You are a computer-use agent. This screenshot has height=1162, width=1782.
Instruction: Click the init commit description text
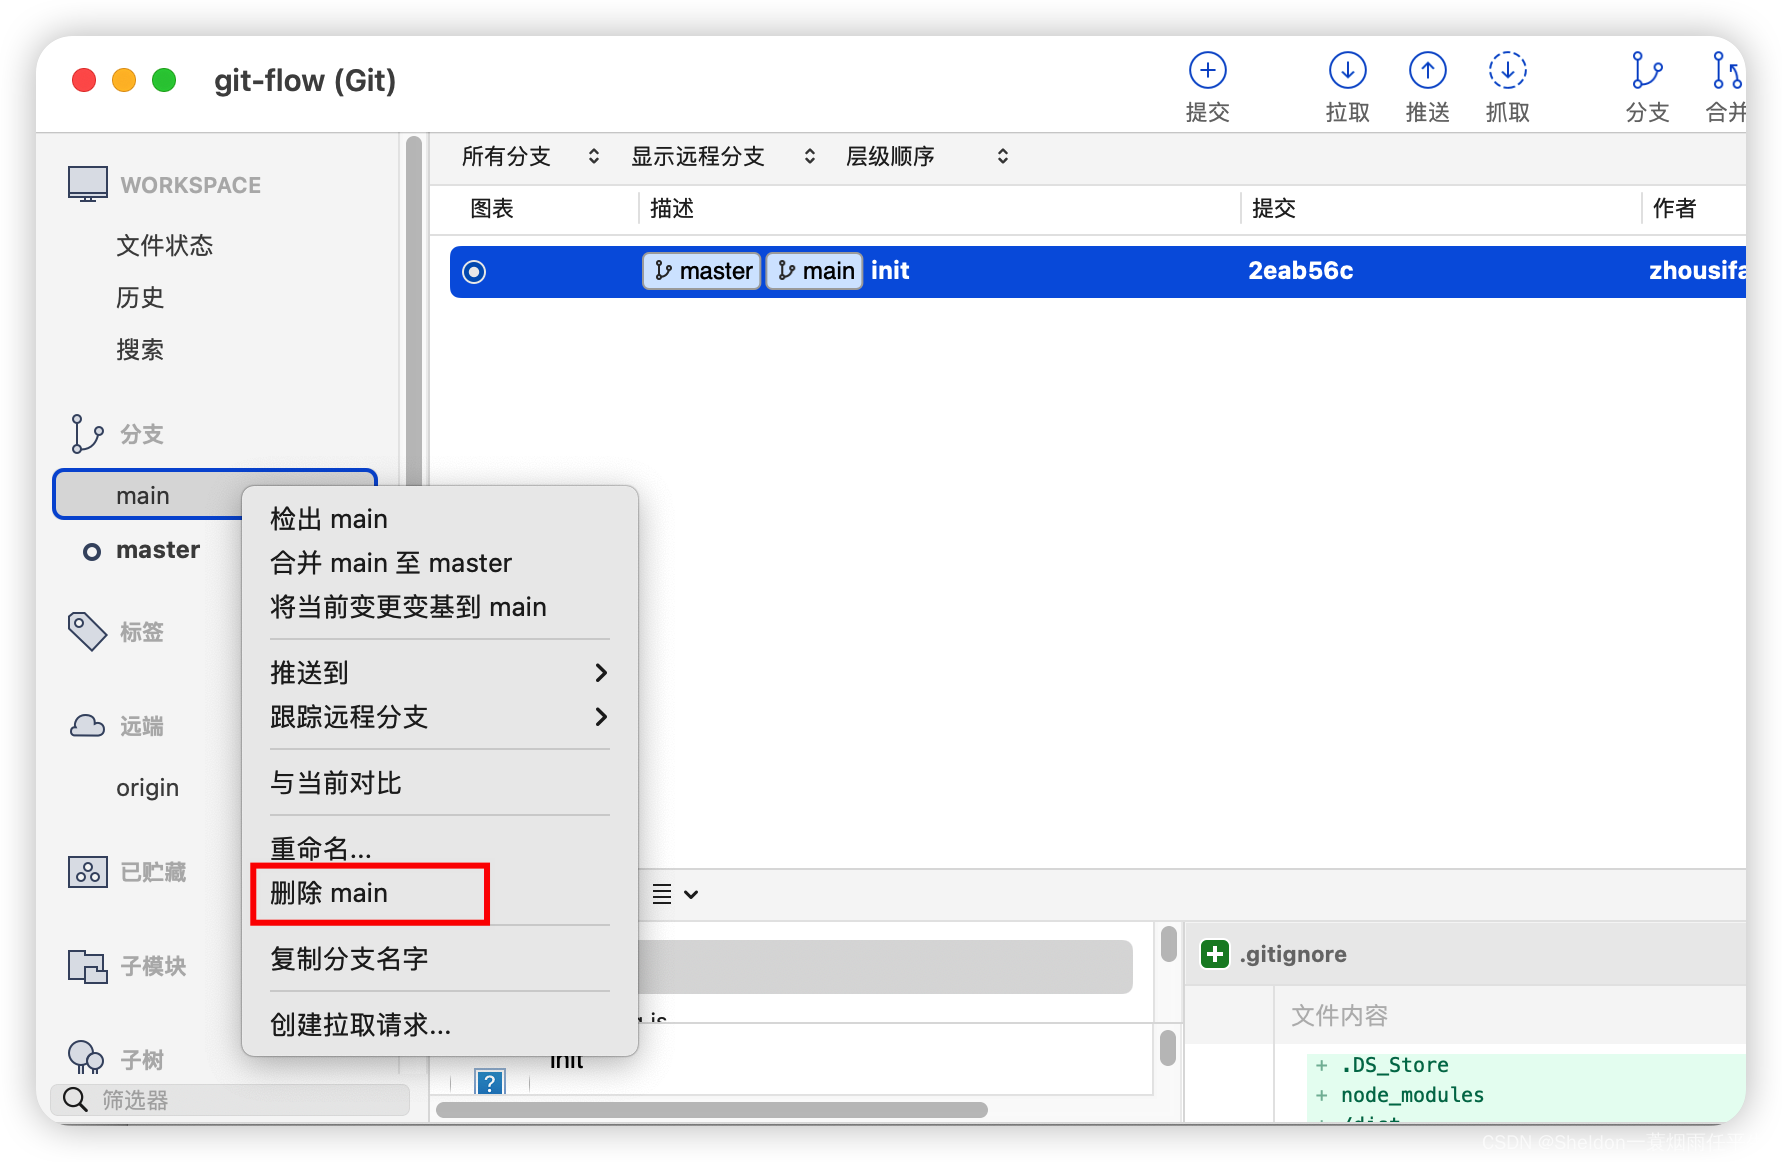point(890,271)
